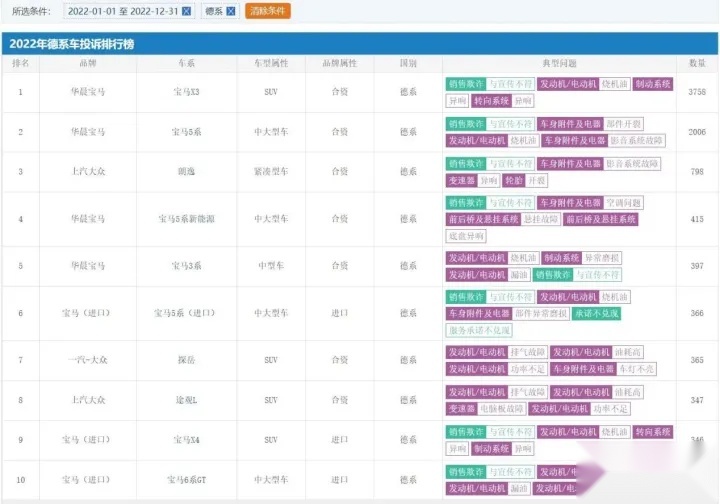Open the 宝马5系 series in rank 2
This screenshot has width=720, height=504.
(x=186, y=132)
